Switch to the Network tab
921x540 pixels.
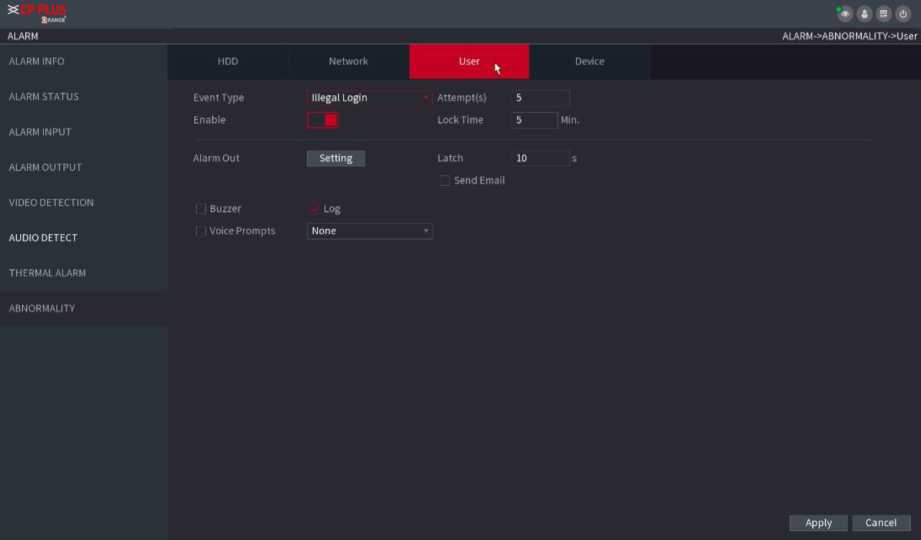(x=348, y=62)
